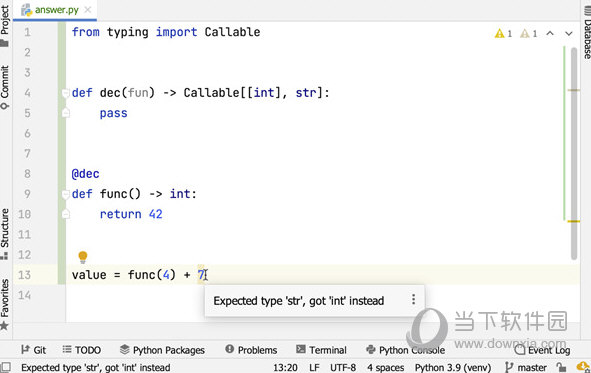591x373 pixels.
Task: Toggle tool window bars icon bottom-left
Action: point(6,367)
